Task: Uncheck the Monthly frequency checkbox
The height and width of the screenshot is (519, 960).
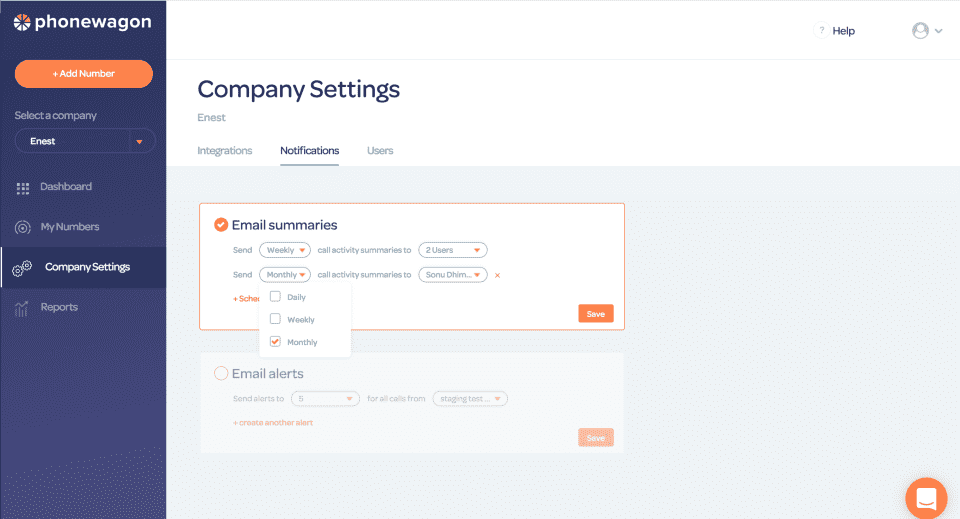Action: (275, 342)
